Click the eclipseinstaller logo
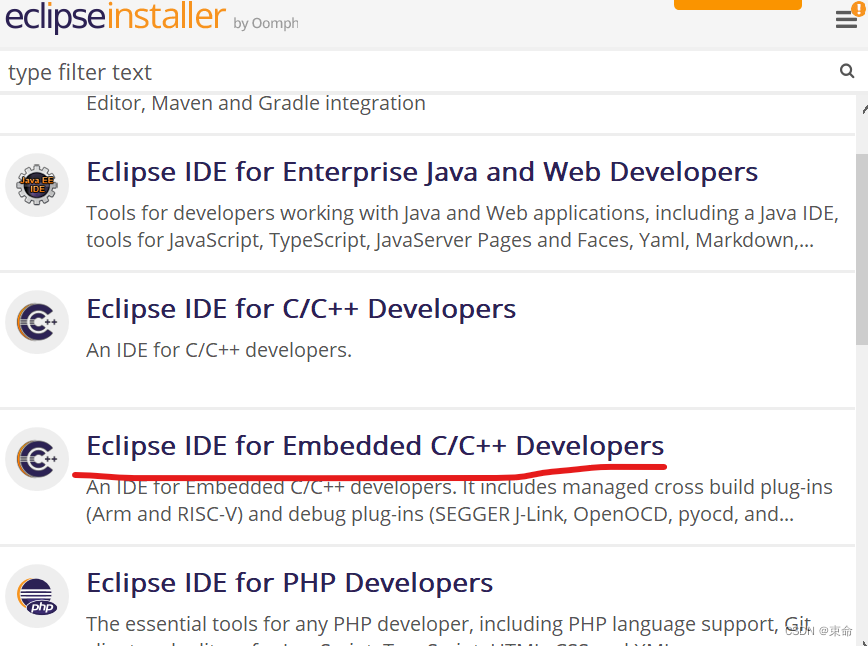The width and height of the screenshot is (868, 646). click(115, 17)
